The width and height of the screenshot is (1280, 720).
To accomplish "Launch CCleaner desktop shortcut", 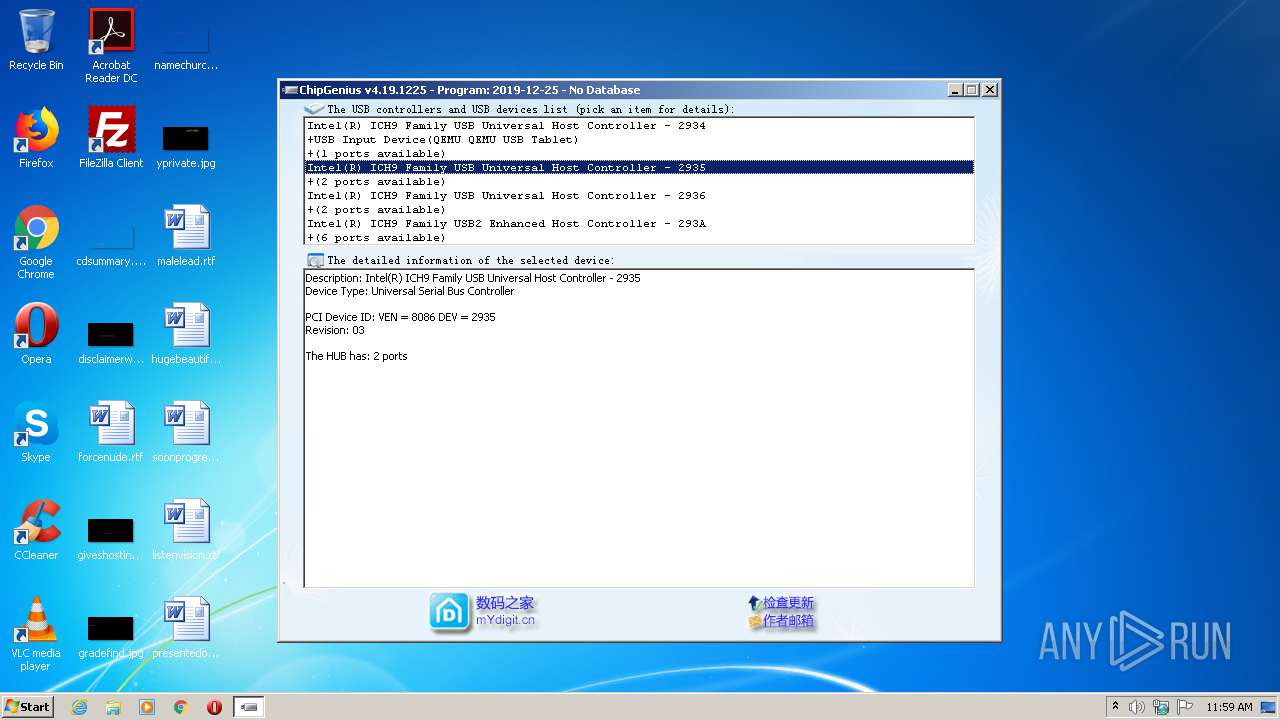I will (x=36, y=530).
